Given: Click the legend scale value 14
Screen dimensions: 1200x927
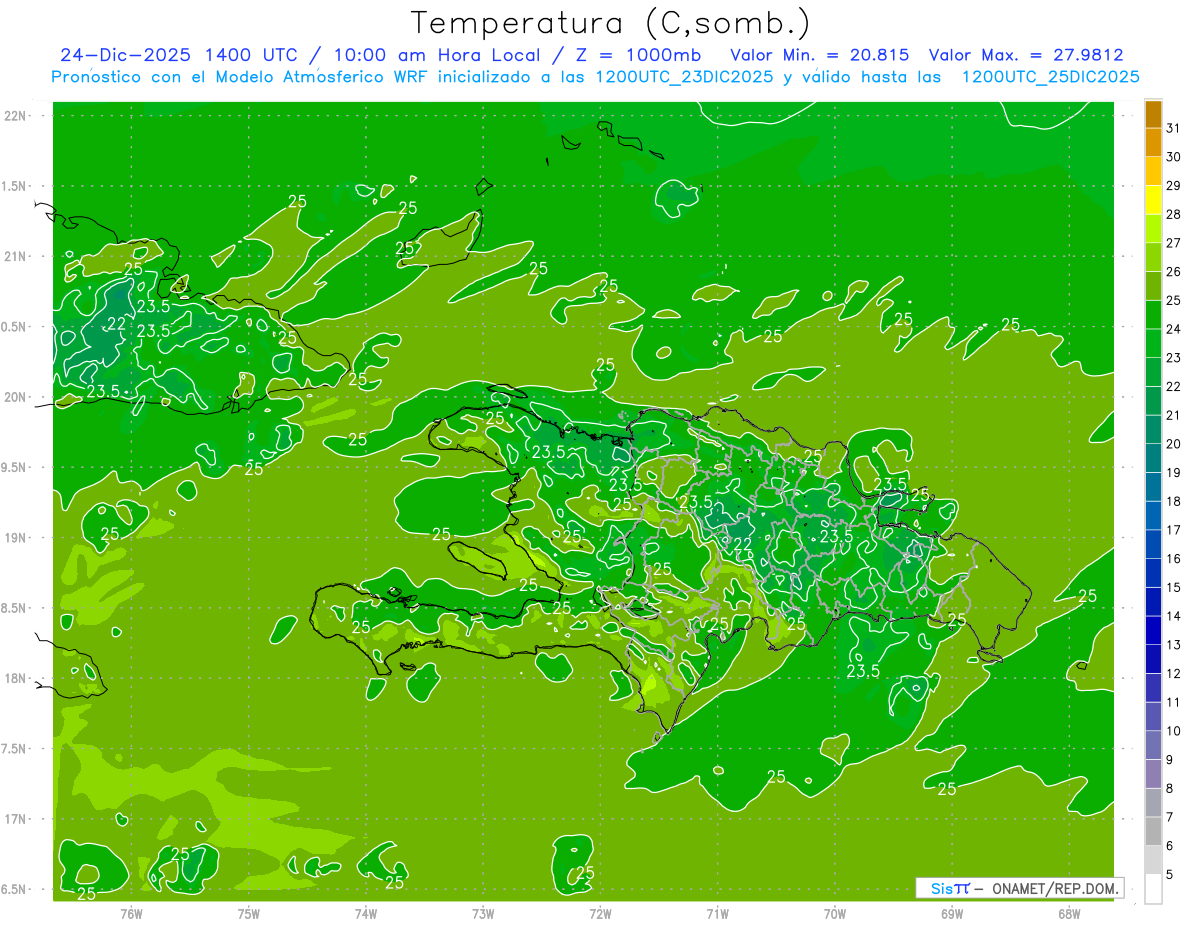Looking at the screenshot, I should (1174, 616).
